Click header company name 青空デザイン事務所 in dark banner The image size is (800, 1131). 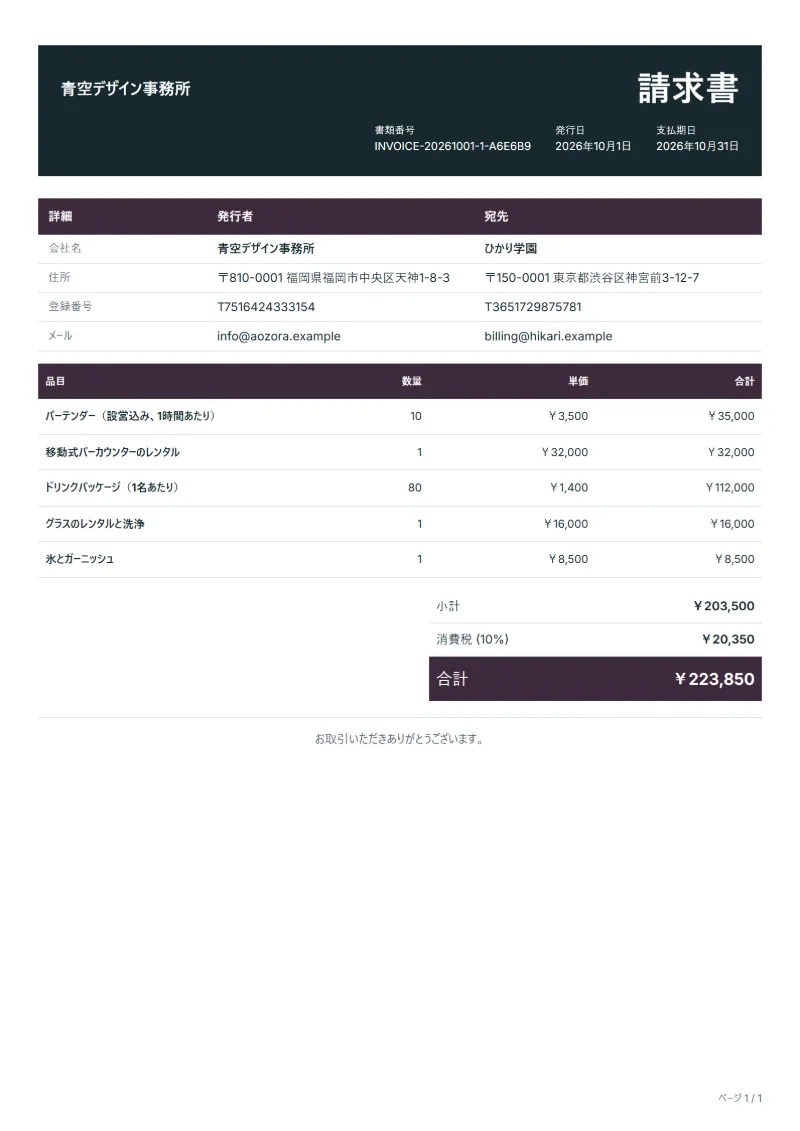pyautogui.click(x=126, y=89)
